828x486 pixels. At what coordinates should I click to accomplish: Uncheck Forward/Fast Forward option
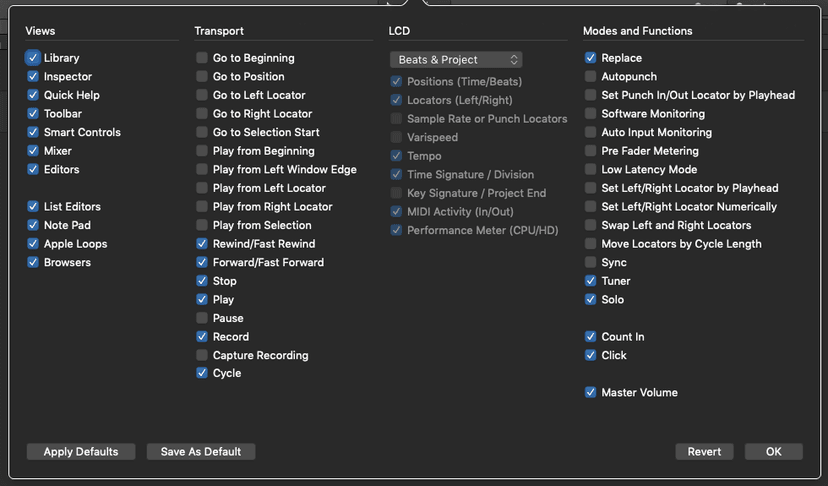coord(202,262)
